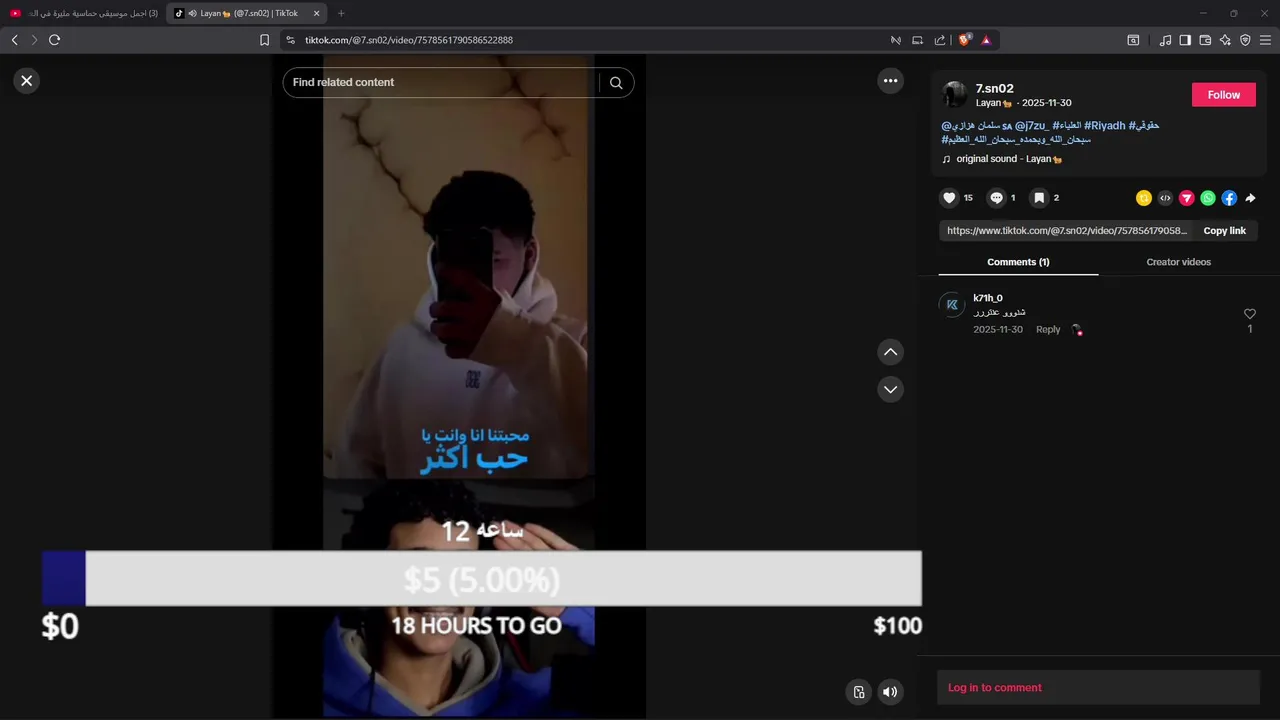Go to next video with down chevron
The image size is (1280, 720).
(890, 389)
